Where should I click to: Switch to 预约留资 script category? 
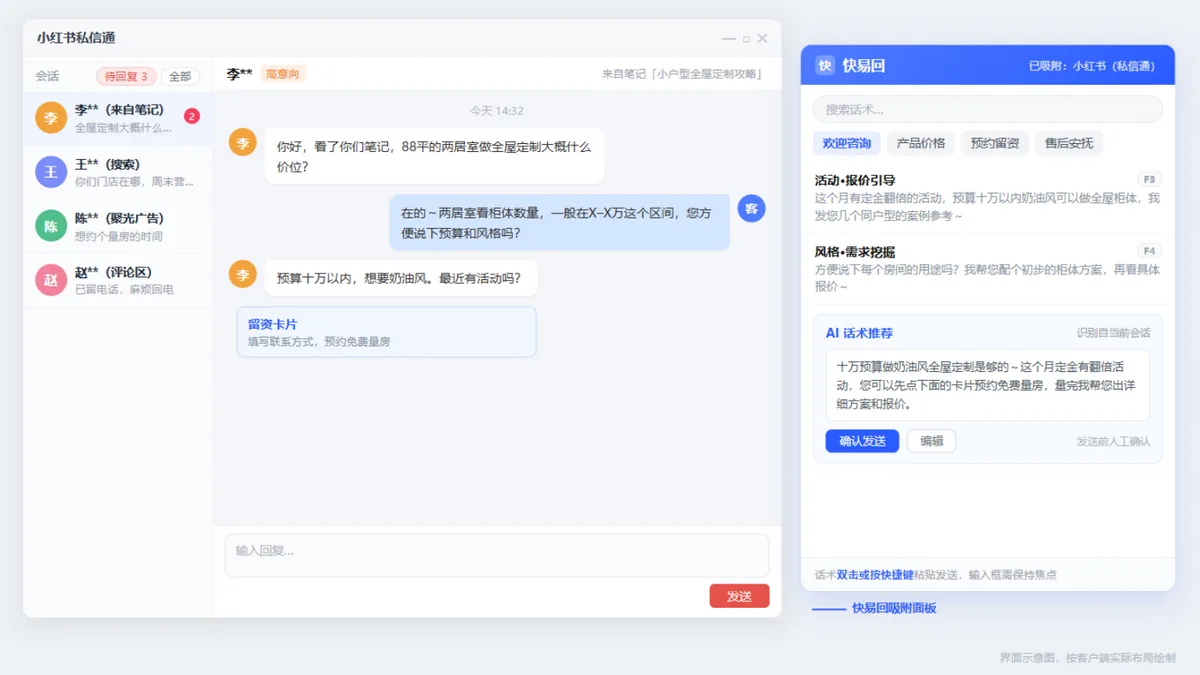[x=995, y=143]
